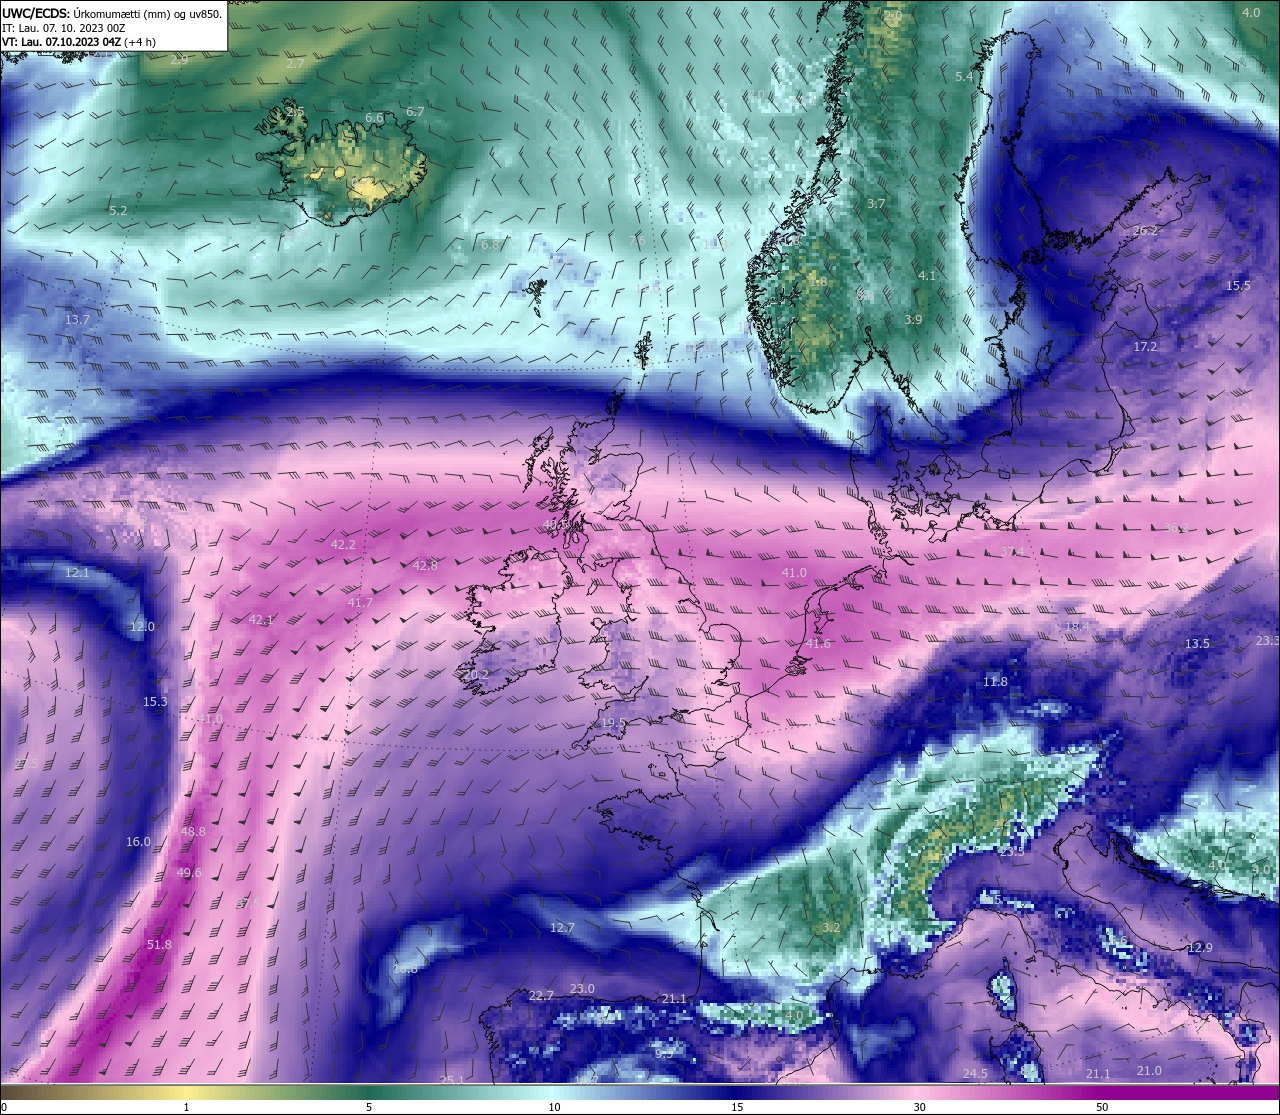Viewport: 1280px width, 1115px height.
Task: Click the 12.9 value label on the map
Action: pyautogui.click(x=1200, y=947)
